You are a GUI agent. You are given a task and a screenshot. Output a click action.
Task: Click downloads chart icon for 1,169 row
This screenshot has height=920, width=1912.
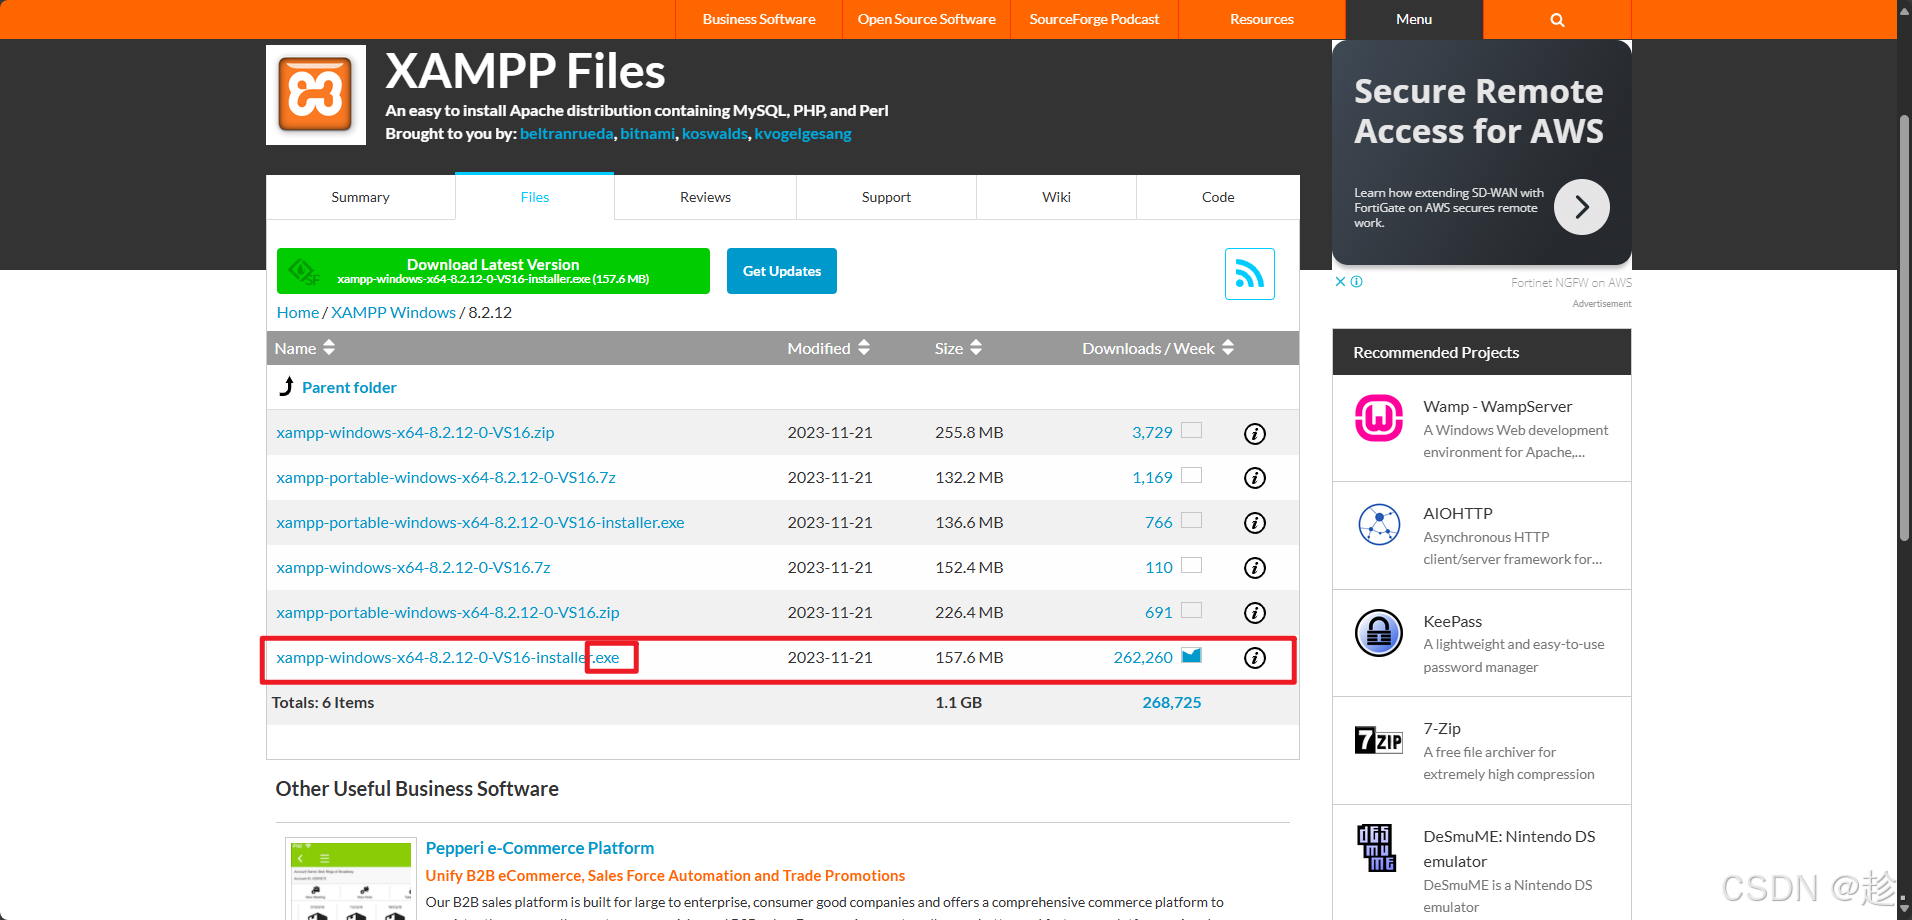(1191, 475)
